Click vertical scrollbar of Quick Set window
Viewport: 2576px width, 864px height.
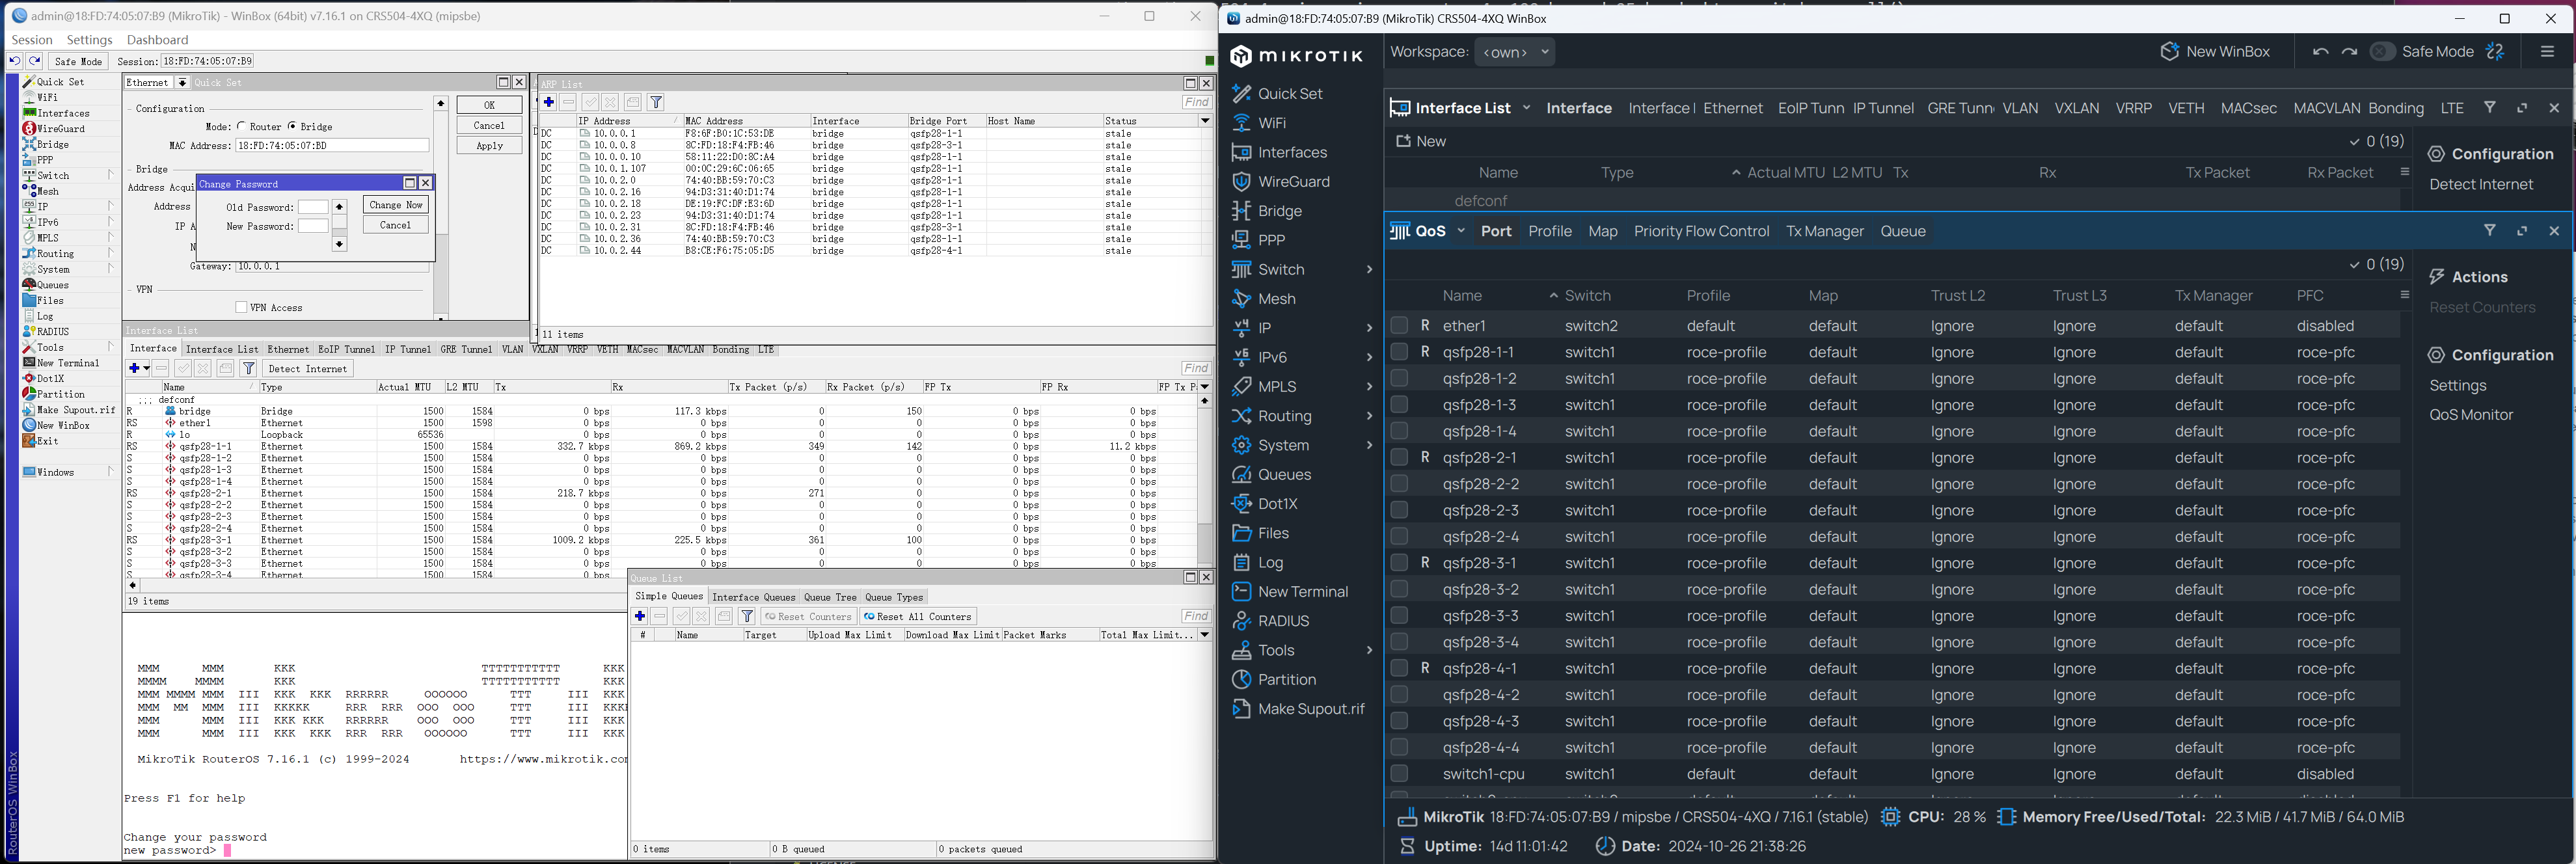[x=441, y=210]
